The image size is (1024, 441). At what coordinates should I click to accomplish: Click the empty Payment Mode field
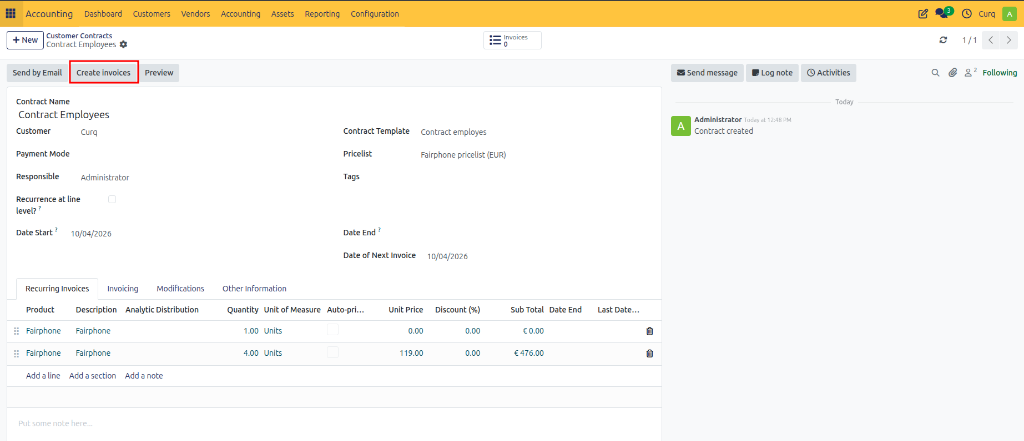(x=202, y=154)
